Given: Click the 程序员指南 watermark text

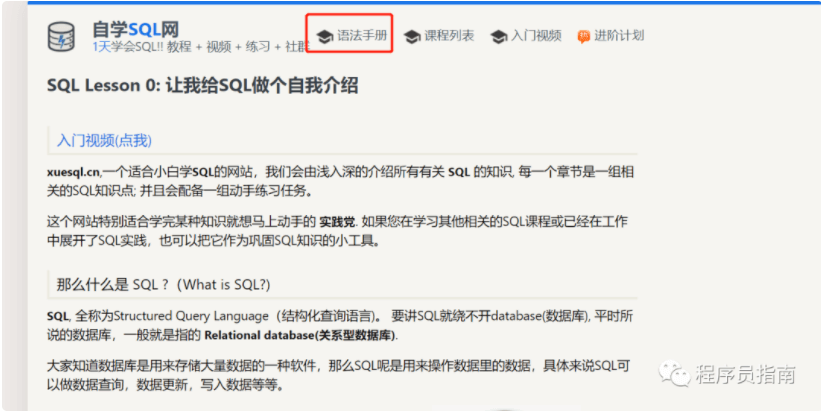Looking at the screenshot, I should (x=746, y=375).
